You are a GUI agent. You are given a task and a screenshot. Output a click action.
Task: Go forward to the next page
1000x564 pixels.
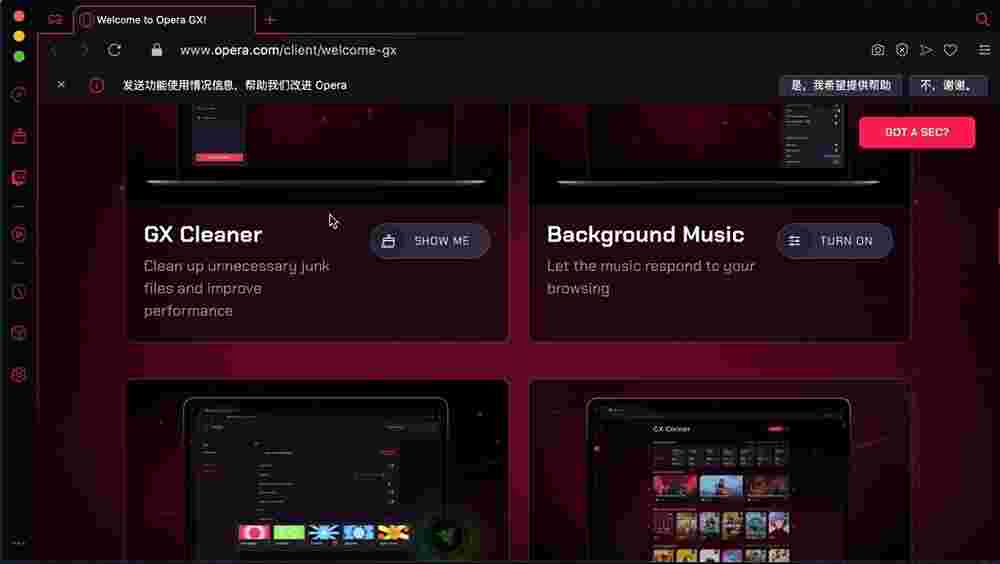tap(84, 50)
